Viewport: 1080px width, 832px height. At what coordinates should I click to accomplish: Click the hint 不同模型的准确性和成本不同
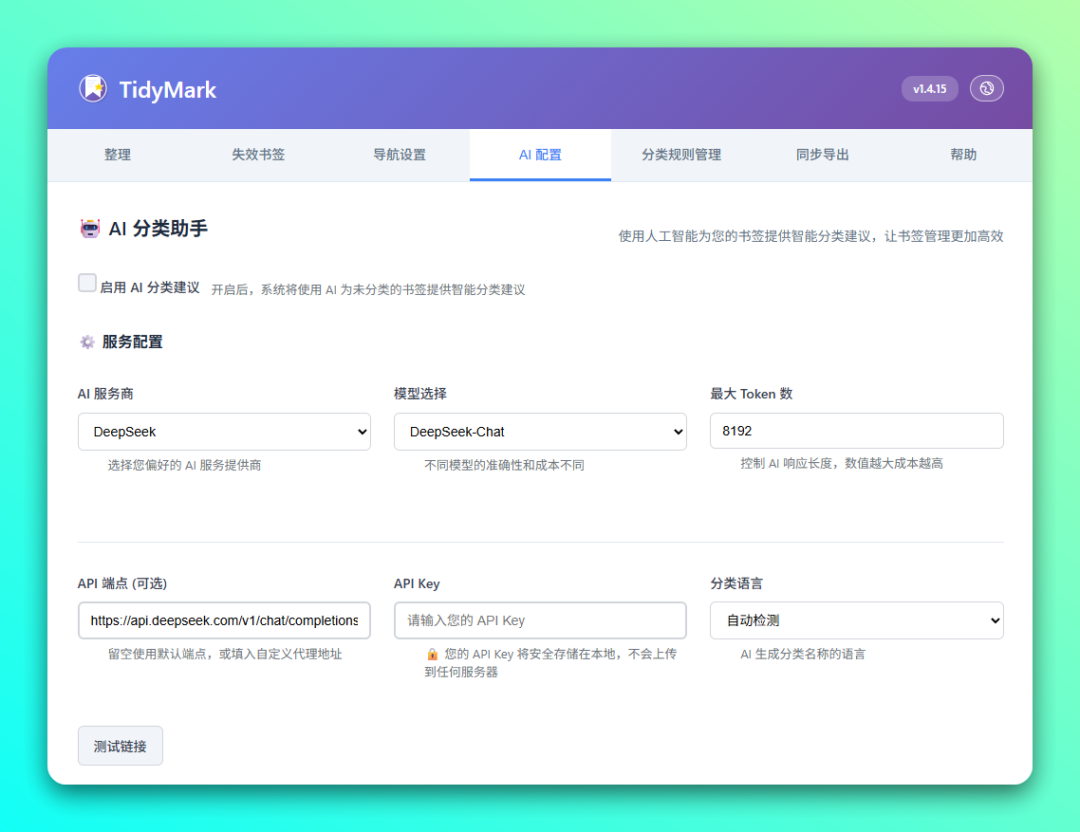coord(504,465)
